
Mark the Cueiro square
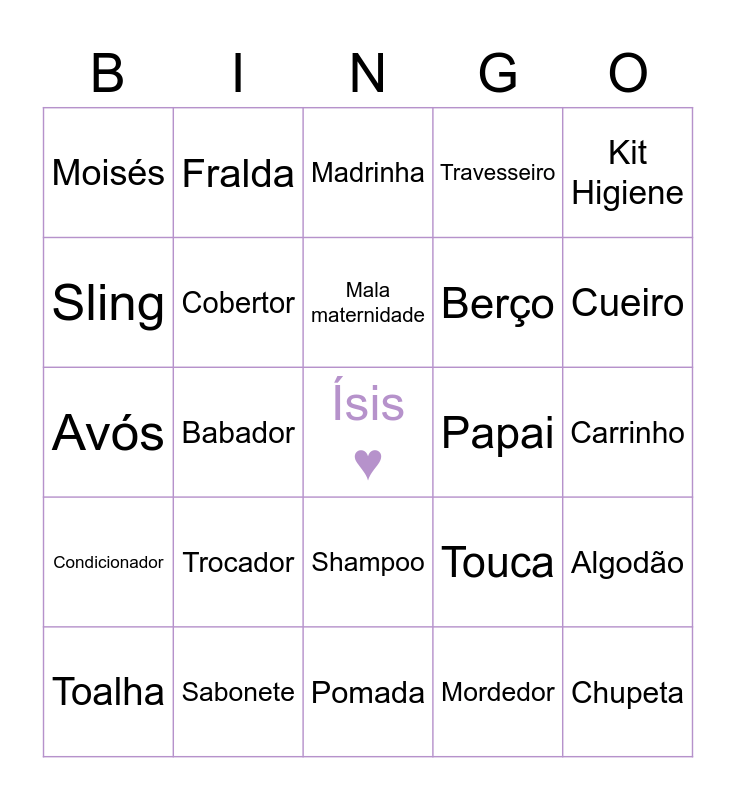(628, 303)
